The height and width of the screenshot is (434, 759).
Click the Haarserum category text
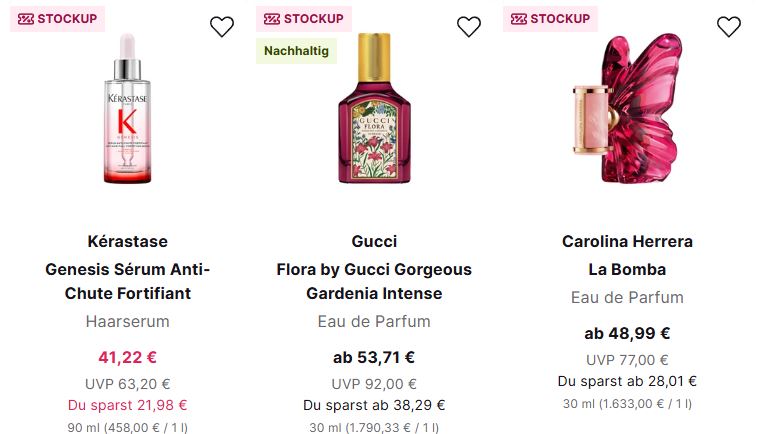(127, 322)
